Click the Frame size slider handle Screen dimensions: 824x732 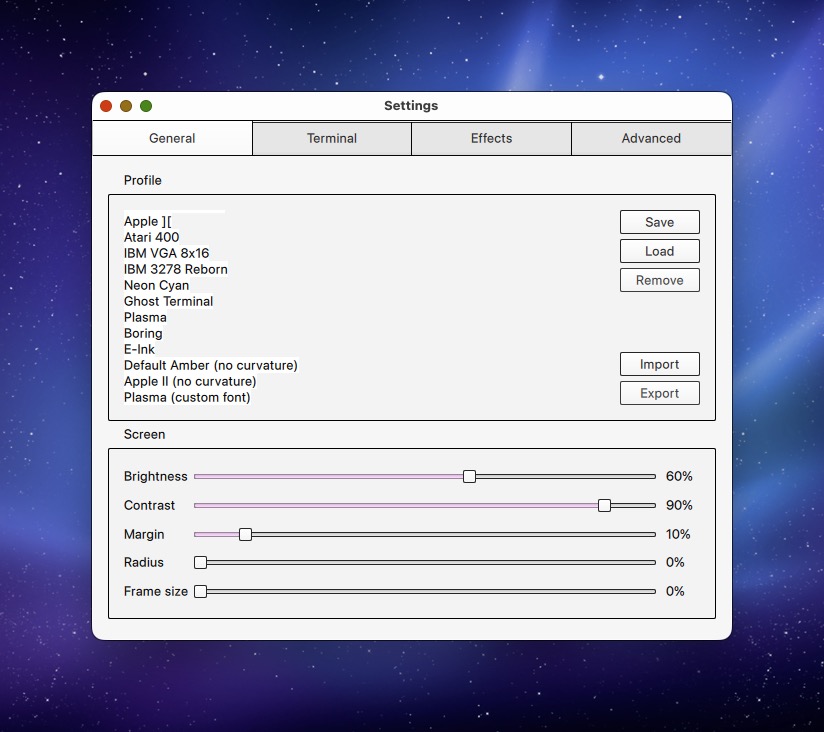200,591
